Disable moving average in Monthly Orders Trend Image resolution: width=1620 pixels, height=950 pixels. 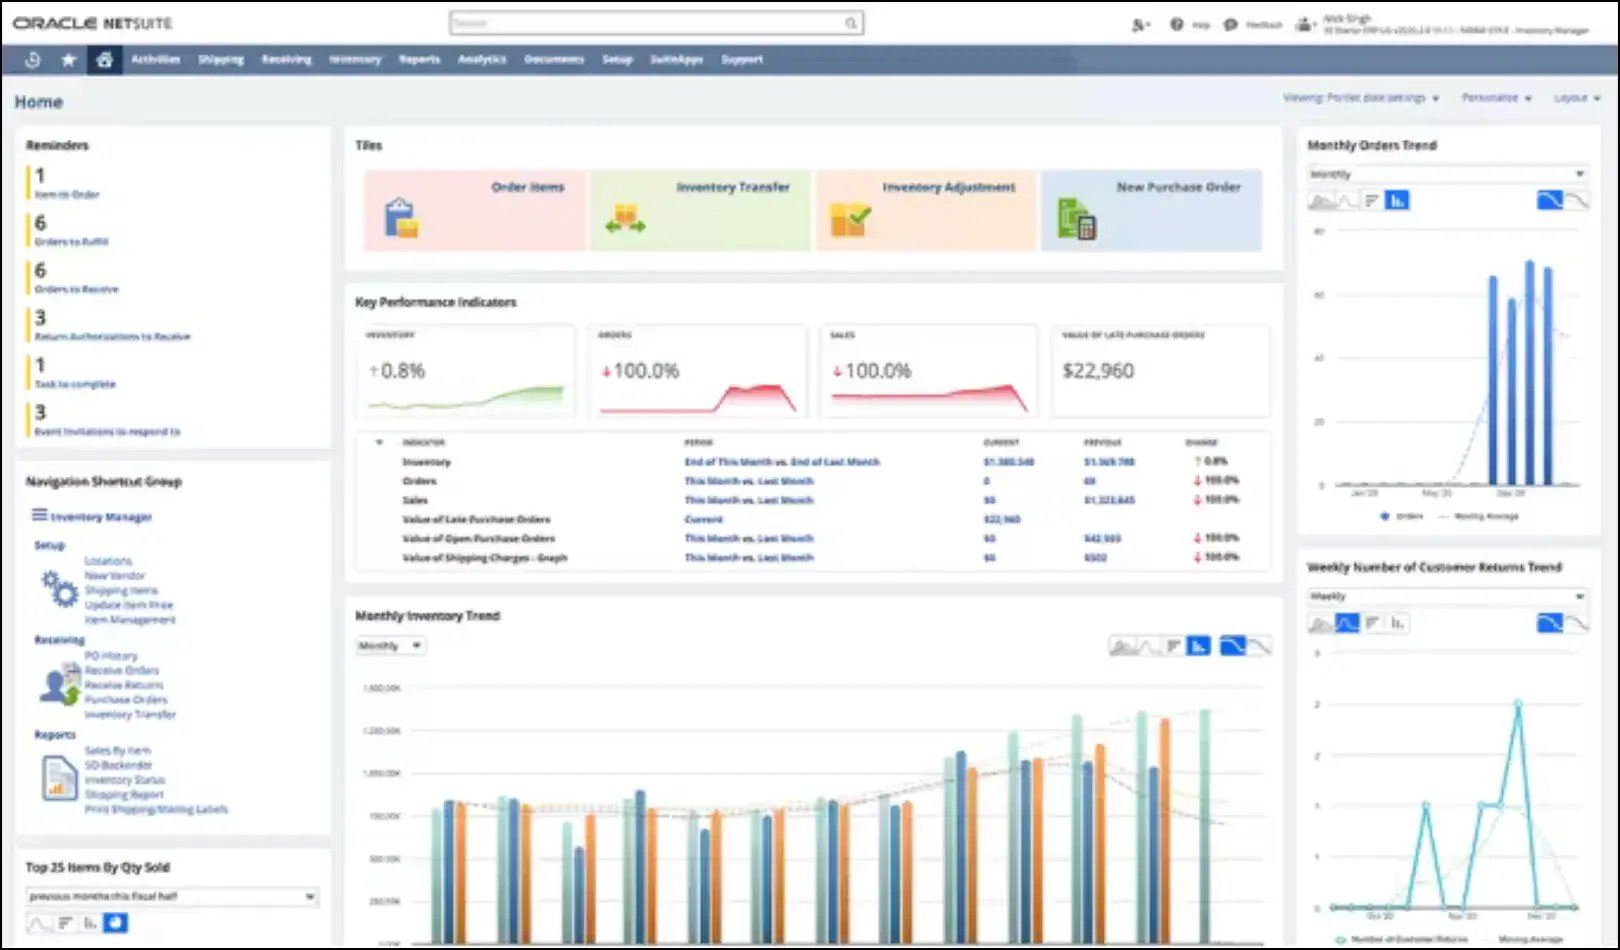click(x=1576, y=201)
